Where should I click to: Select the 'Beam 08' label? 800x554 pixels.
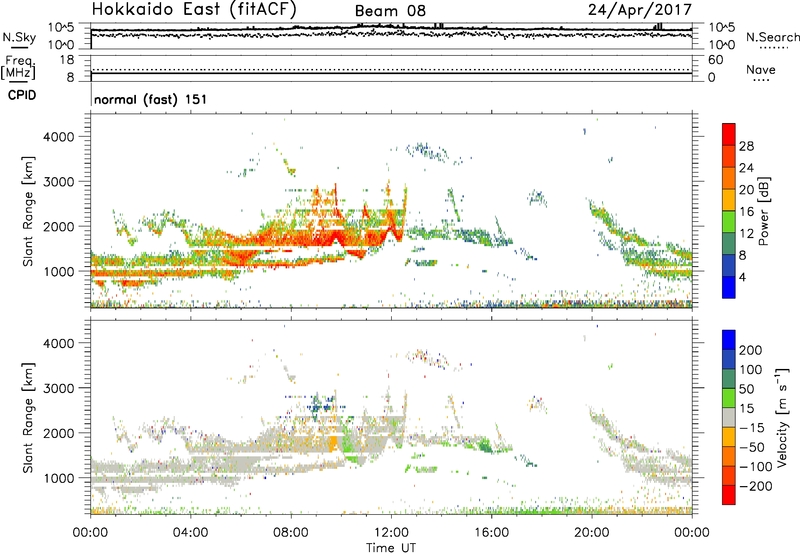point(390,11)
